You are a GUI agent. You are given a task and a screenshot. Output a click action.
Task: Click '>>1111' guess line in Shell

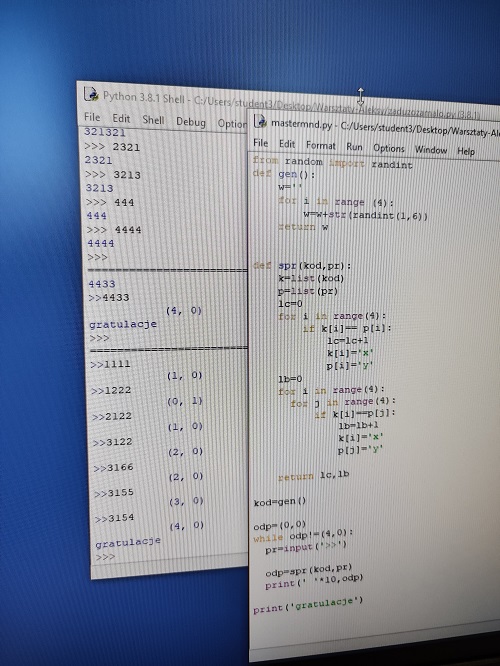point(110,364)
